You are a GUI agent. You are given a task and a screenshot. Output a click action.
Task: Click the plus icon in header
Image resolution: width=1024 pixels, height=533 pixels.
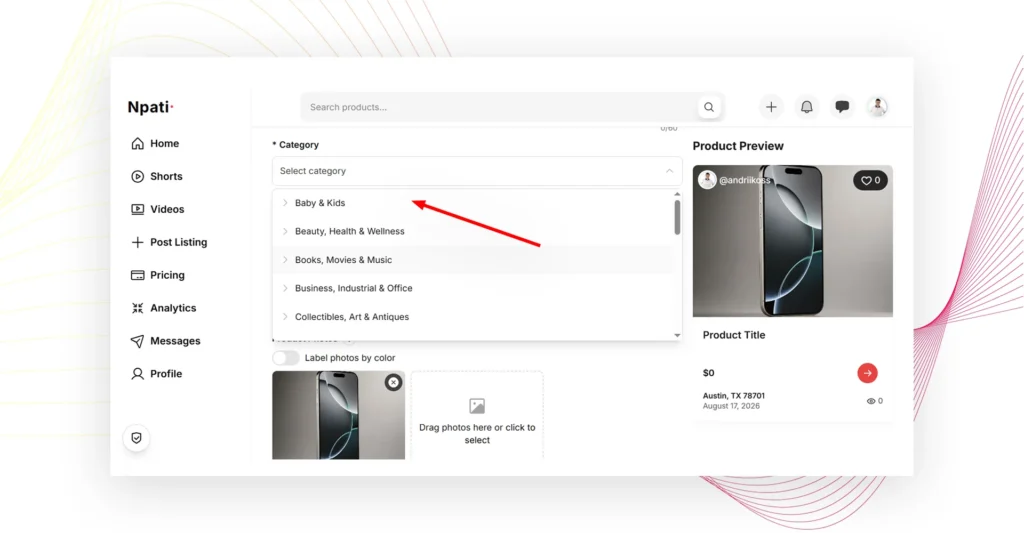click(771, 106)
